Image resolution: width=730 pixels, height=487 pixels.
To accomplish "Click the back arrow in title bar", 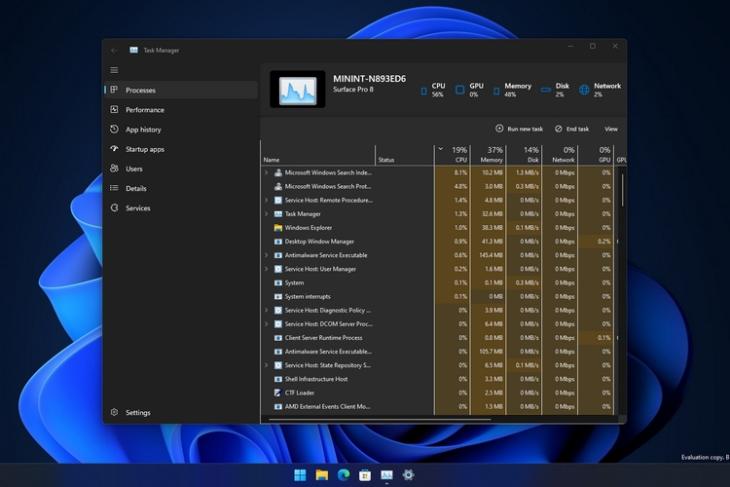I will [x=114, y=50].
